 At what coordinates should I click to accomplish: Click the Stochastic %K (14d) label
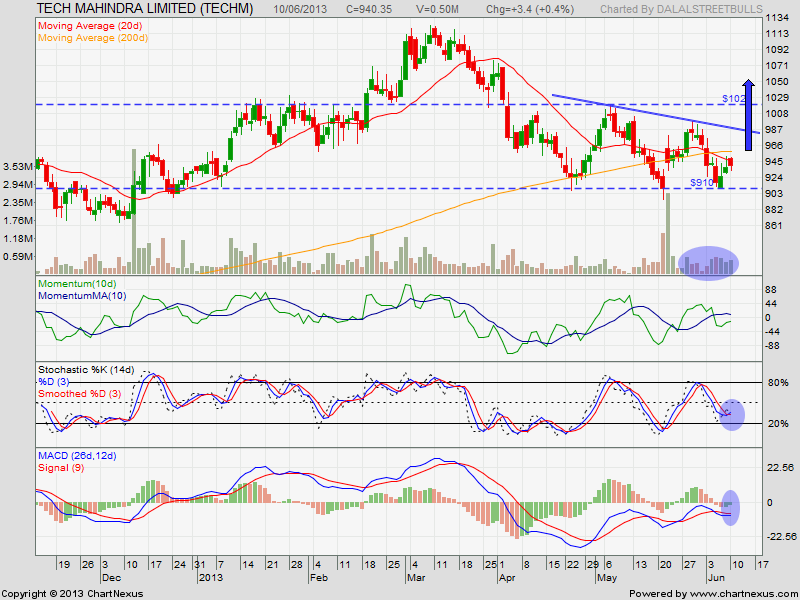tap(86, 370)
